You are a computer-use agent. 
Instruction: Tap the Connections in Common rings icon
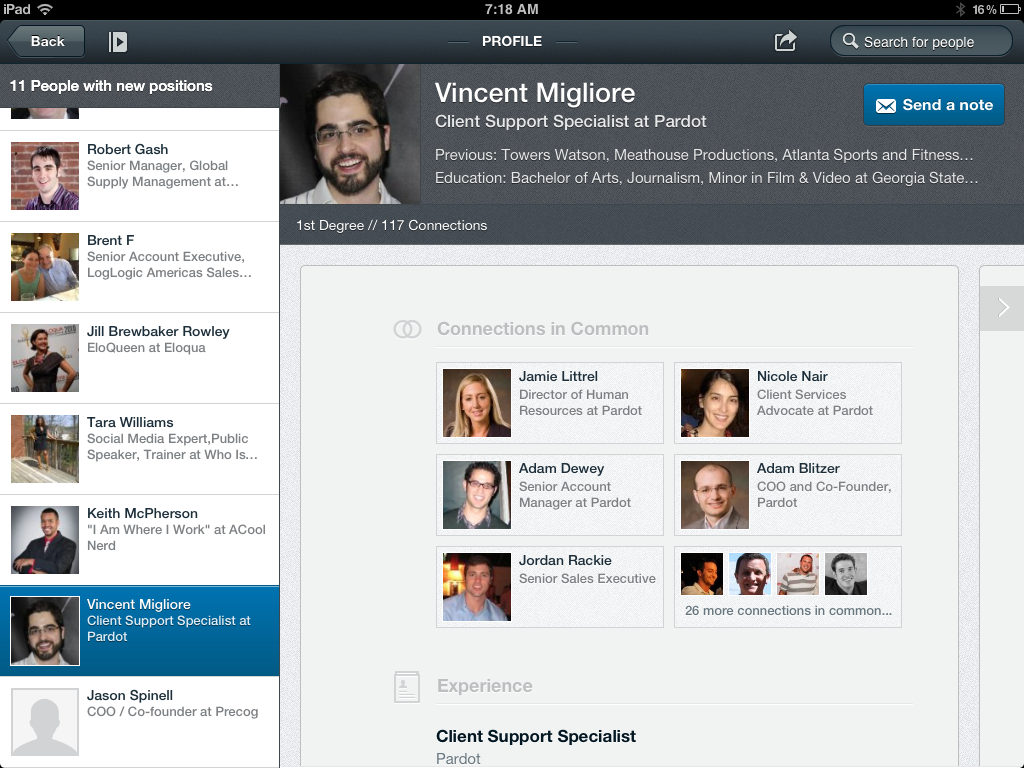pos(407,329)
